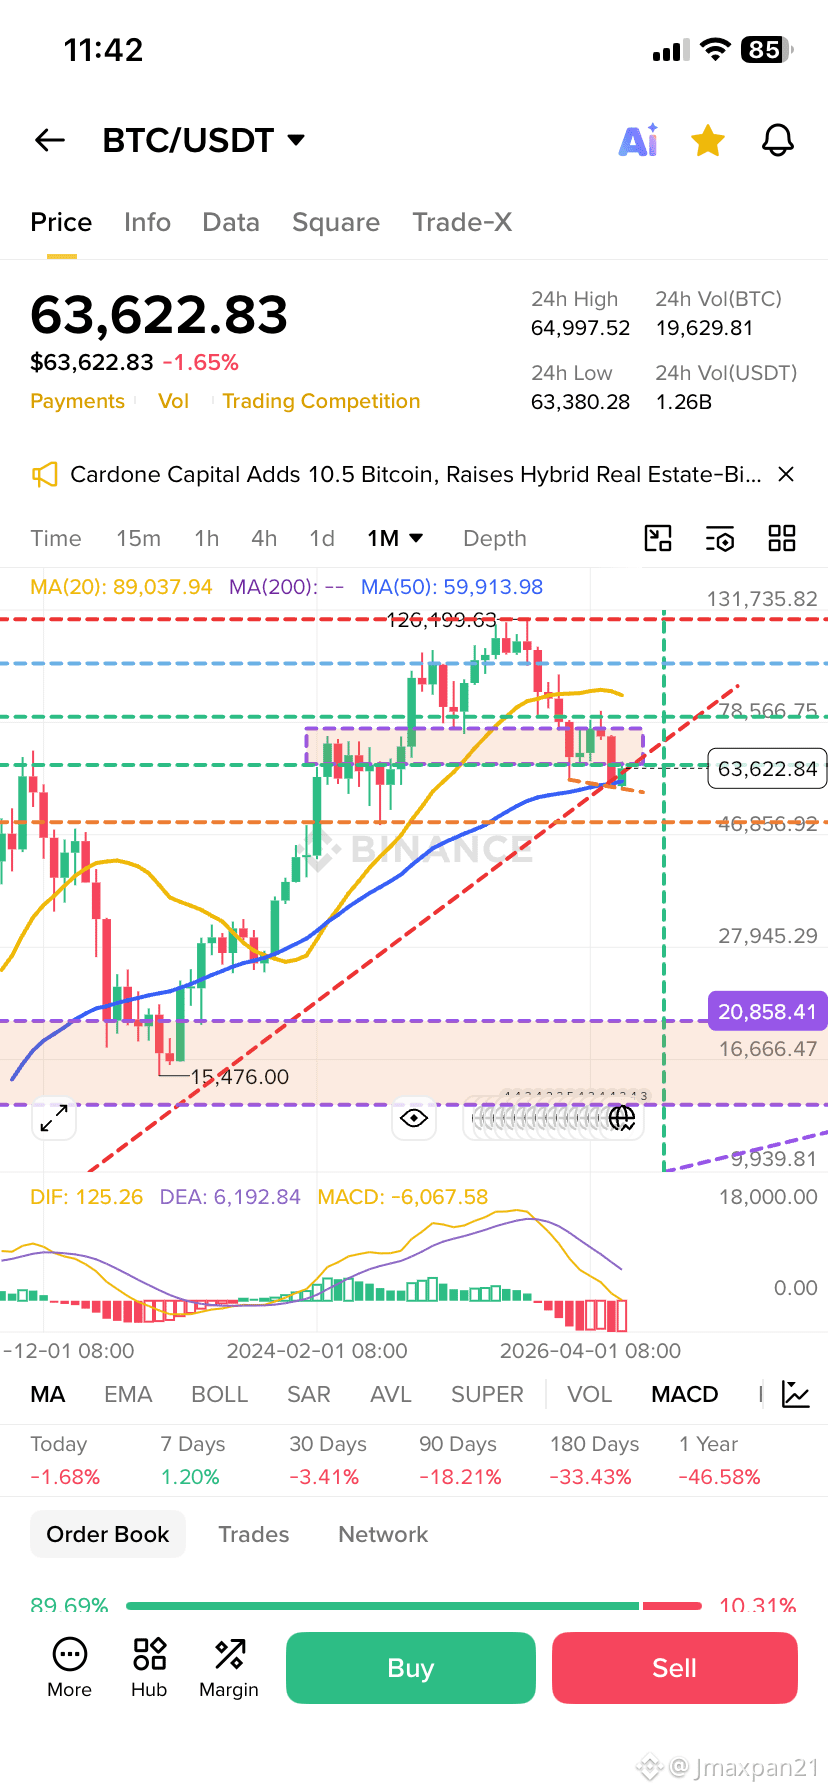The image size is (828, 1792).
Task: Select the EMA indicator
Action: [x=128, y=1394]
